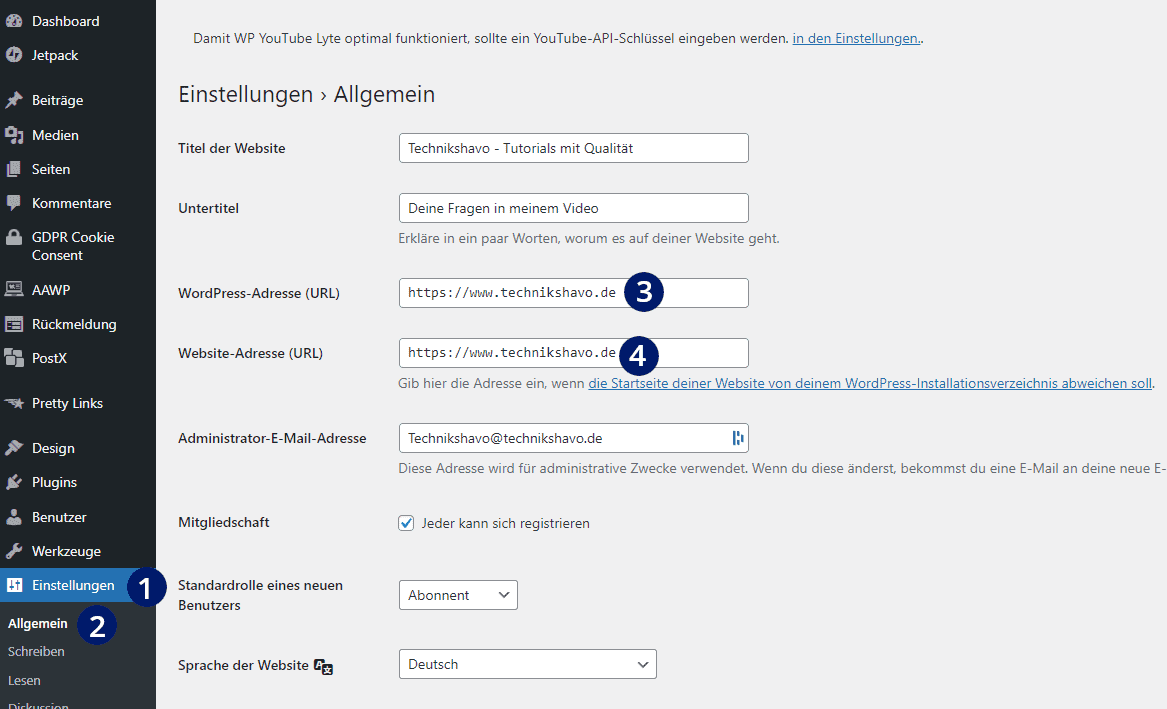Click the Untertitel input field
The height and width of the screenshot is (709, 1167).
pos(573,208)
